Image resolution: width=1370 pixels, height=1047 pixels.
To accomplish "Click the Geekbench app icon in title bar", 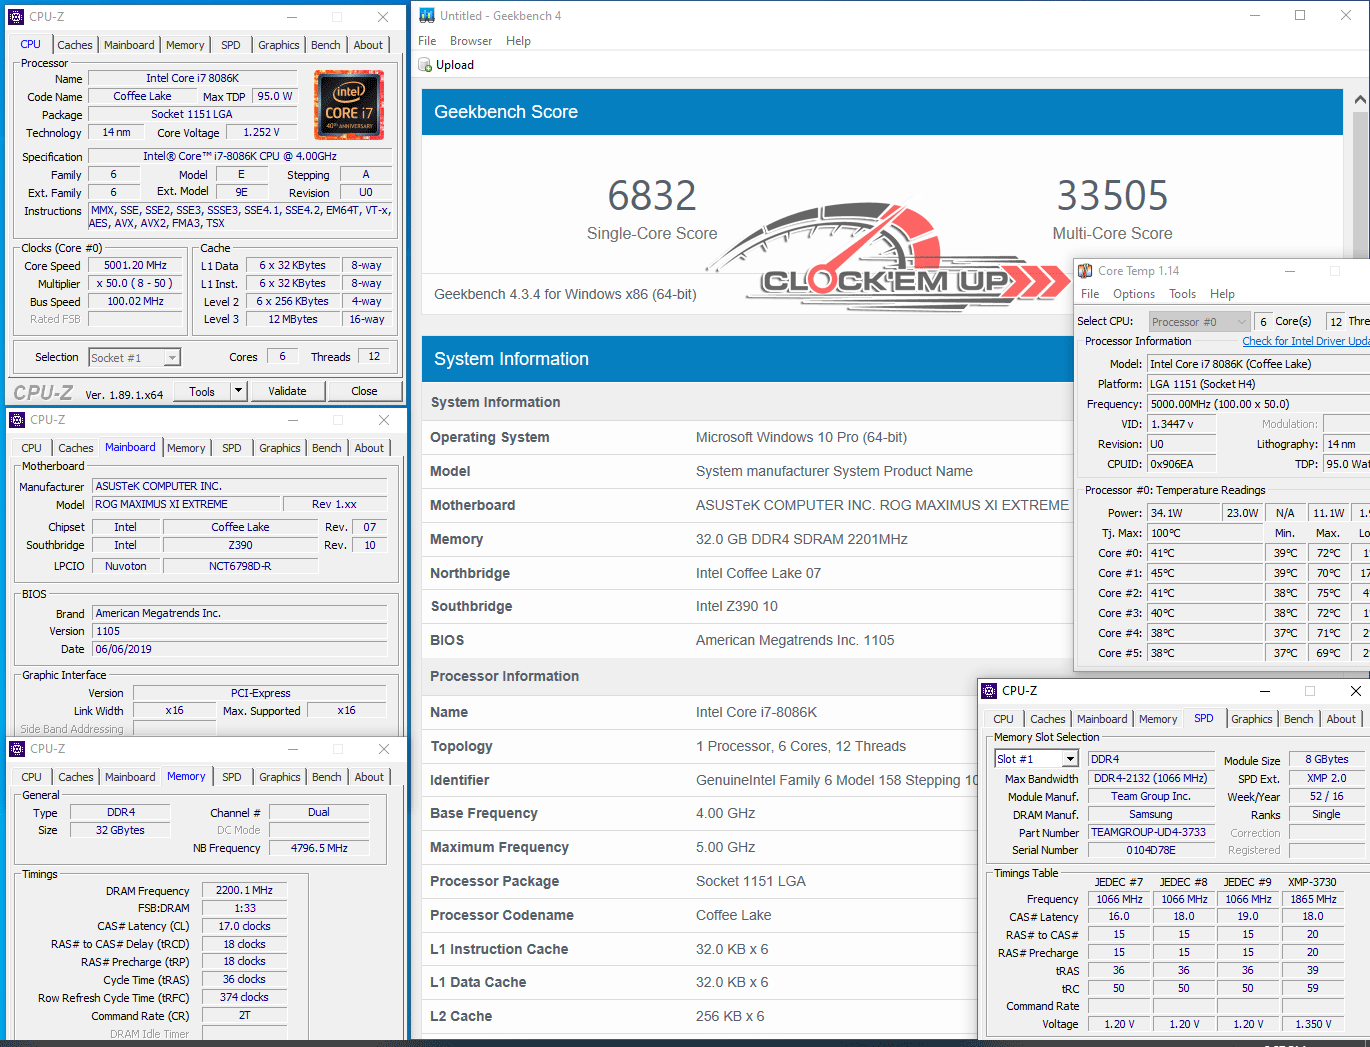I will tap(427, 15).
